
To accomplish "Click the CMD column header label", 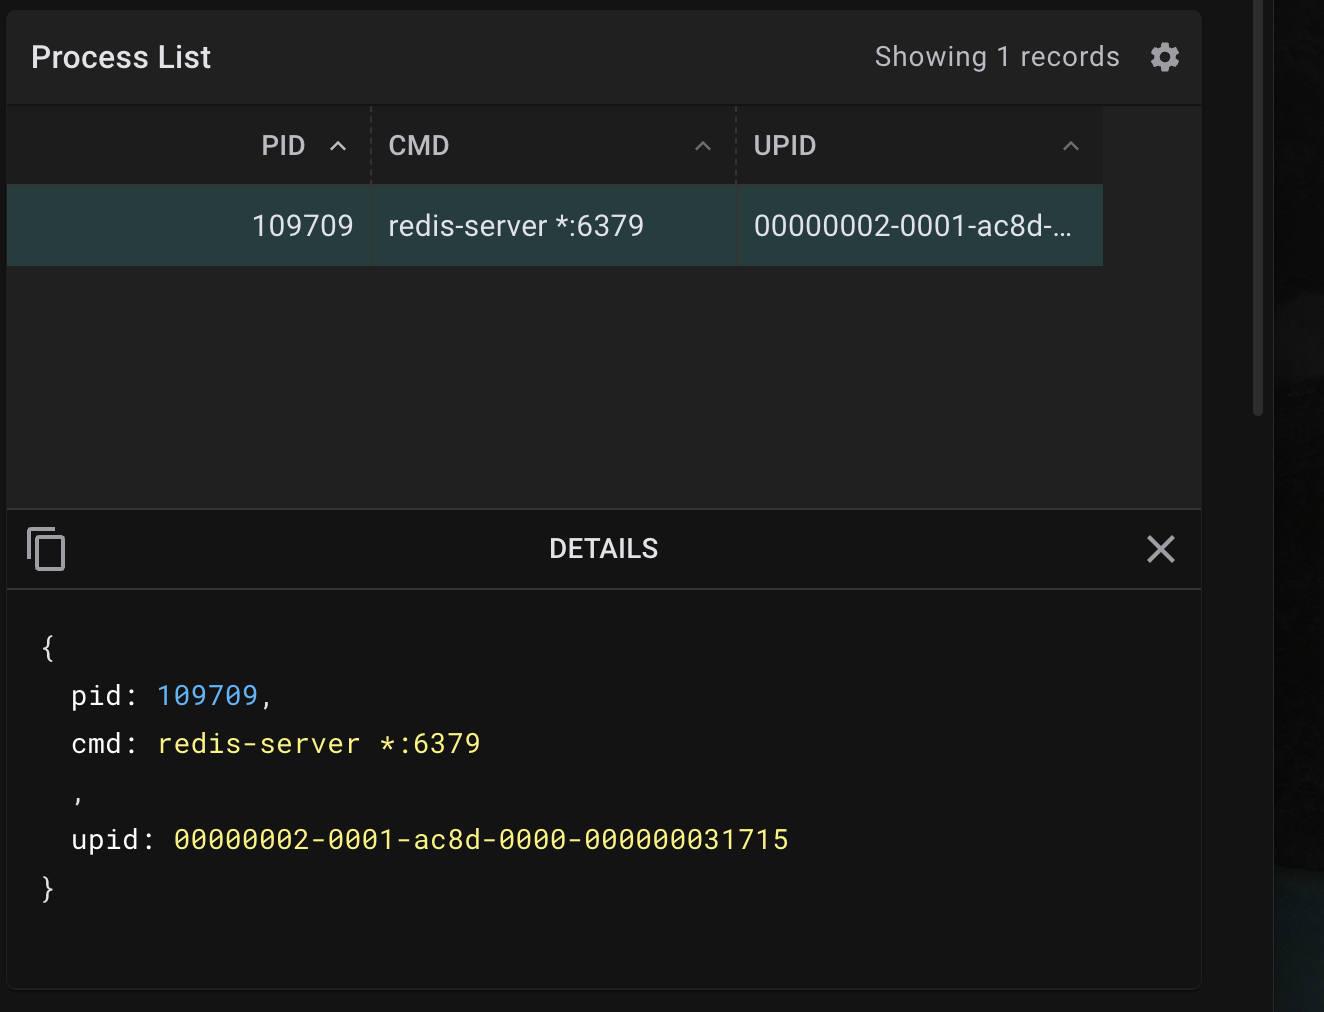I will (419, 146).
